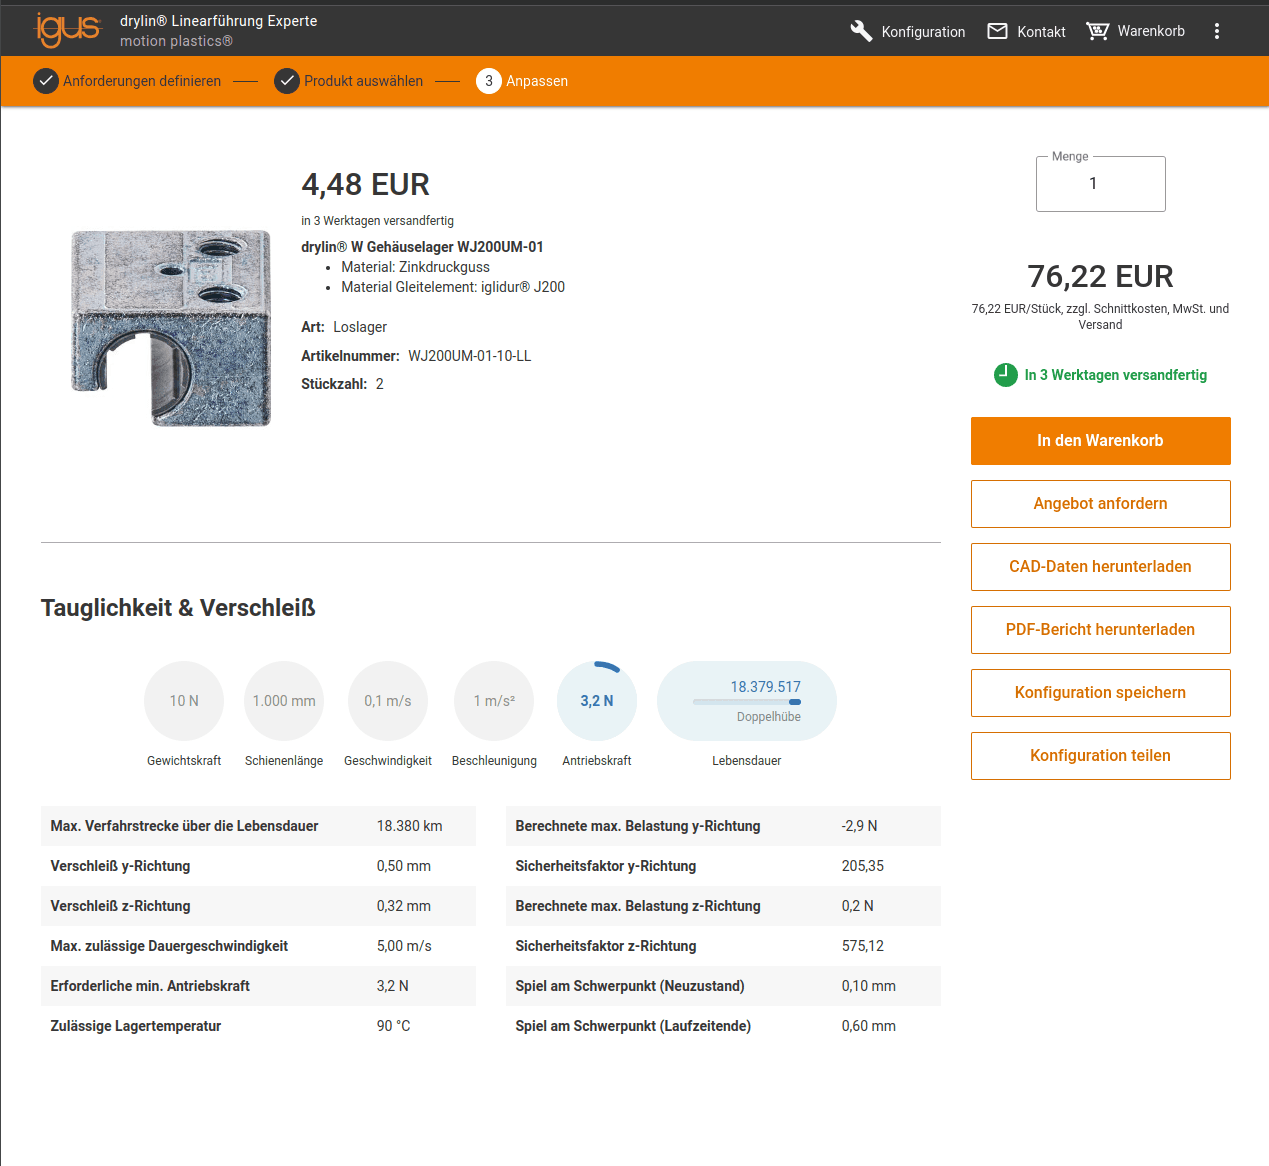This screenshot has height=1166, width=1269.
Task: Click the checkmark beside Produkt auswählen
Action: 287,81
